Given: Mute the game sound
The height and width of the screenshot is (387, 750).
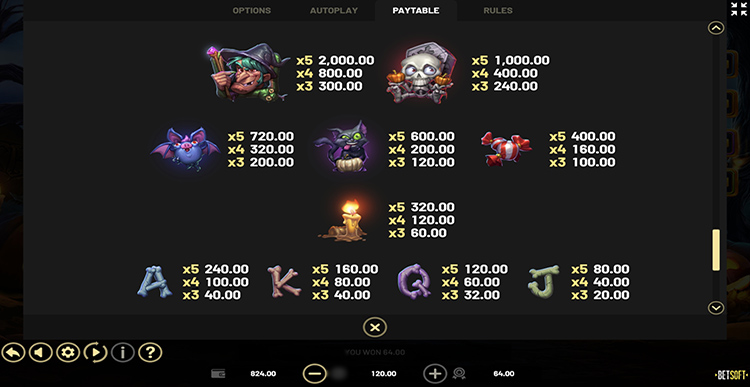Looking at the screenshot, I should (40, 353).
